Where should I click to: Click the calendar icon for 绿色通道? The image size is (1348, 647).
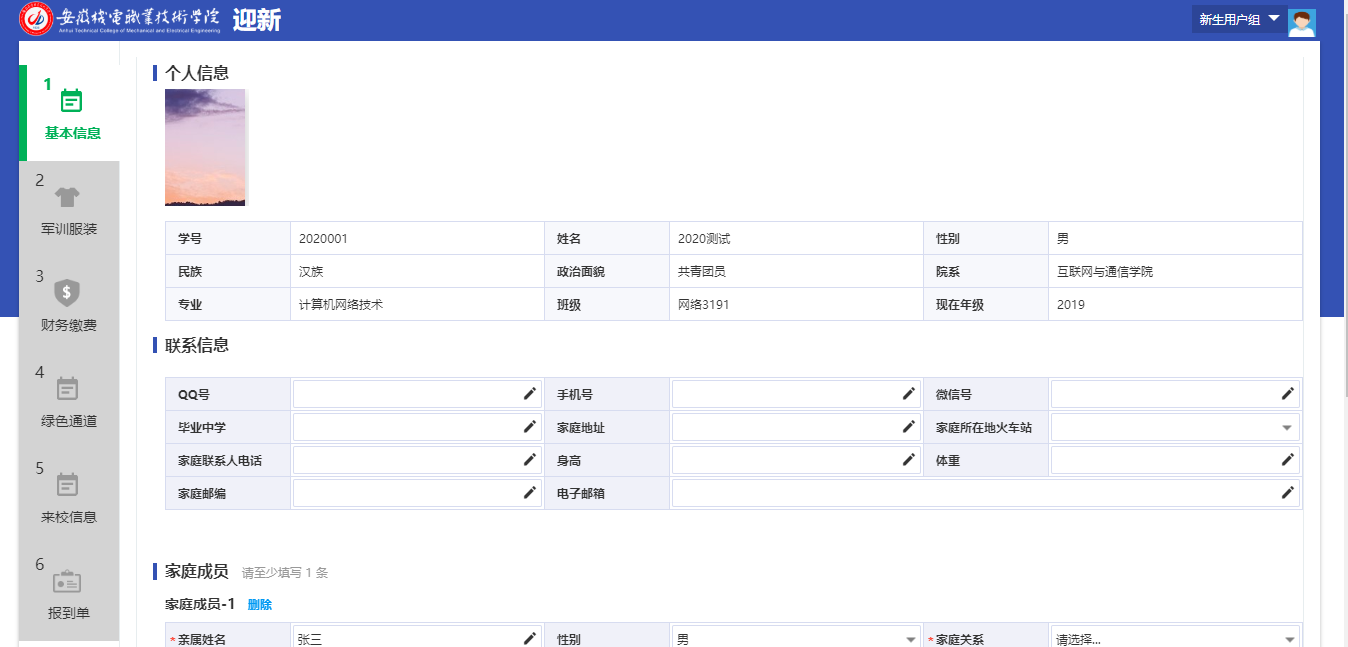coord(67,388)
